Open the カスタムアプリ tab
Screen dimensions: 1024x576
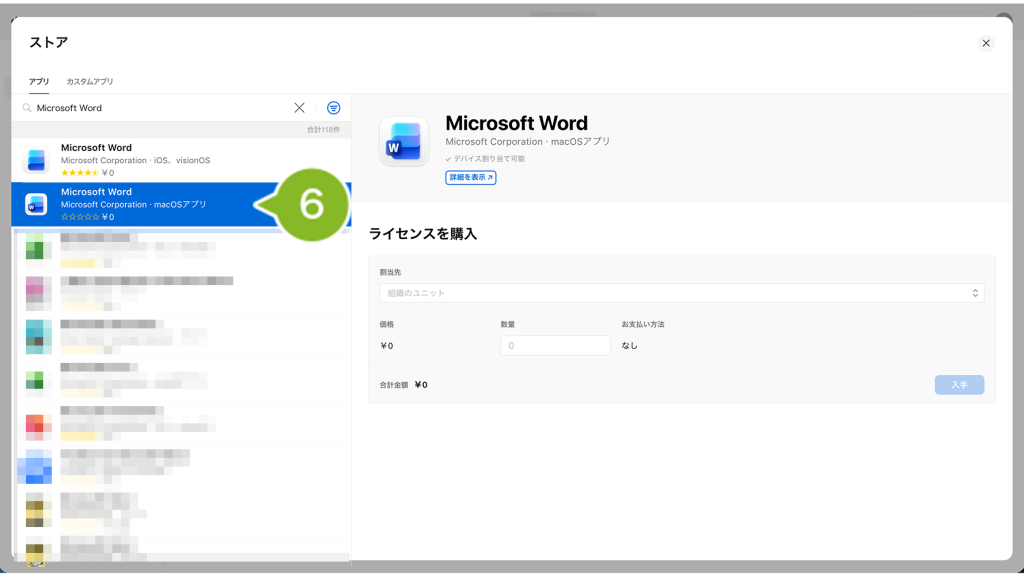point(89,82)
